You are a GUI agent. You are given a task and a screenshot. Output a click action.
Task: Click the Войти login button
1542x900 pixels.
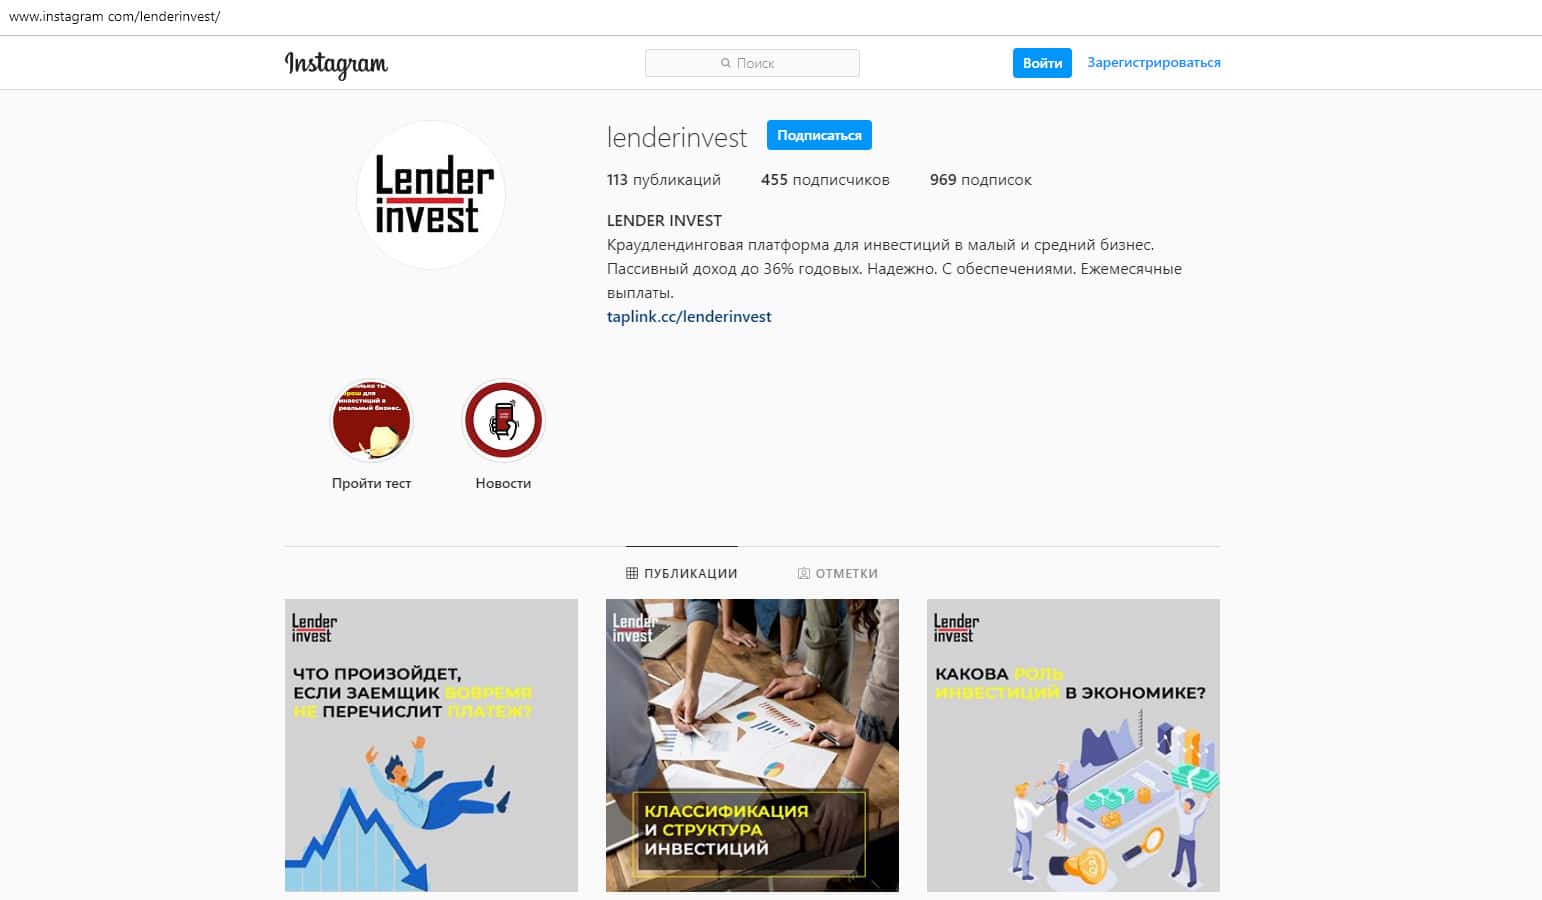click(1042, 63)
